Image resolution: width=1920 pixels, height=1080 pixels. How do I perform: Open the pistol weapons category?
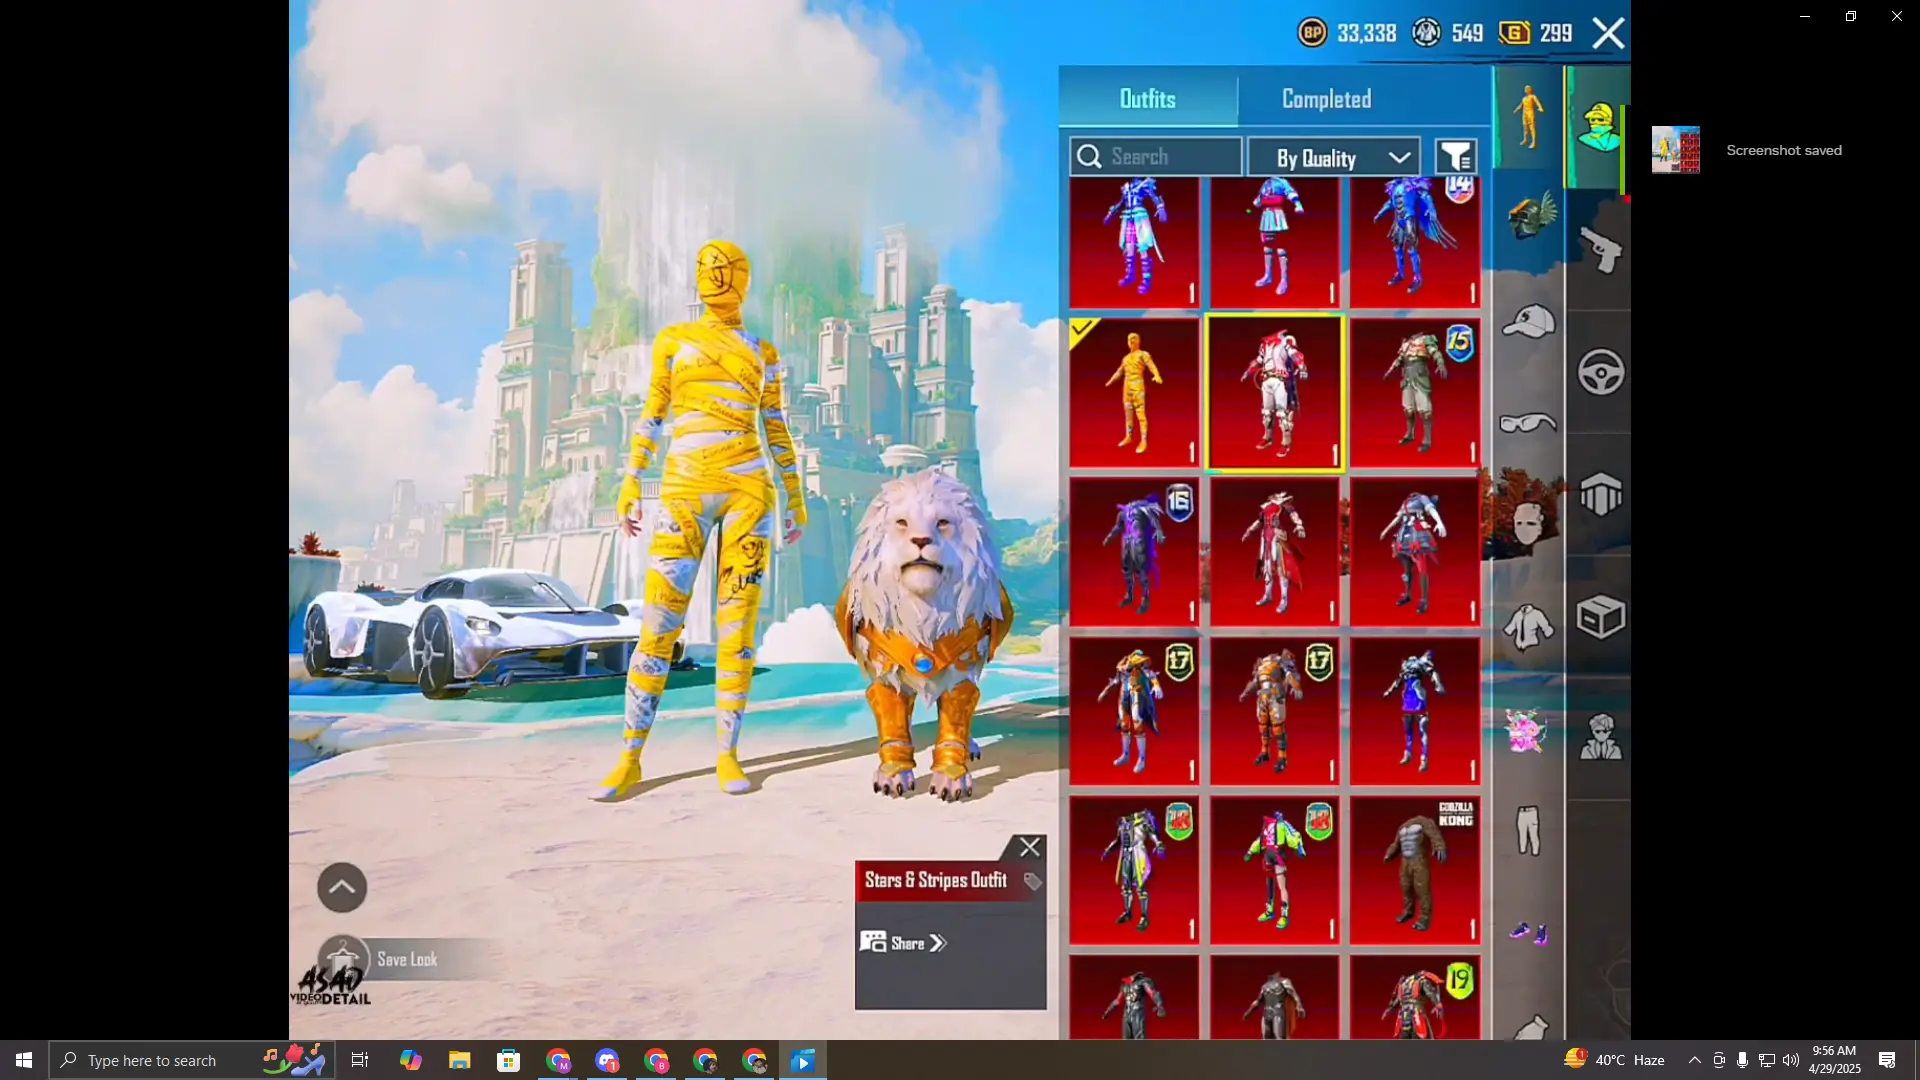tap(1599, 250)
